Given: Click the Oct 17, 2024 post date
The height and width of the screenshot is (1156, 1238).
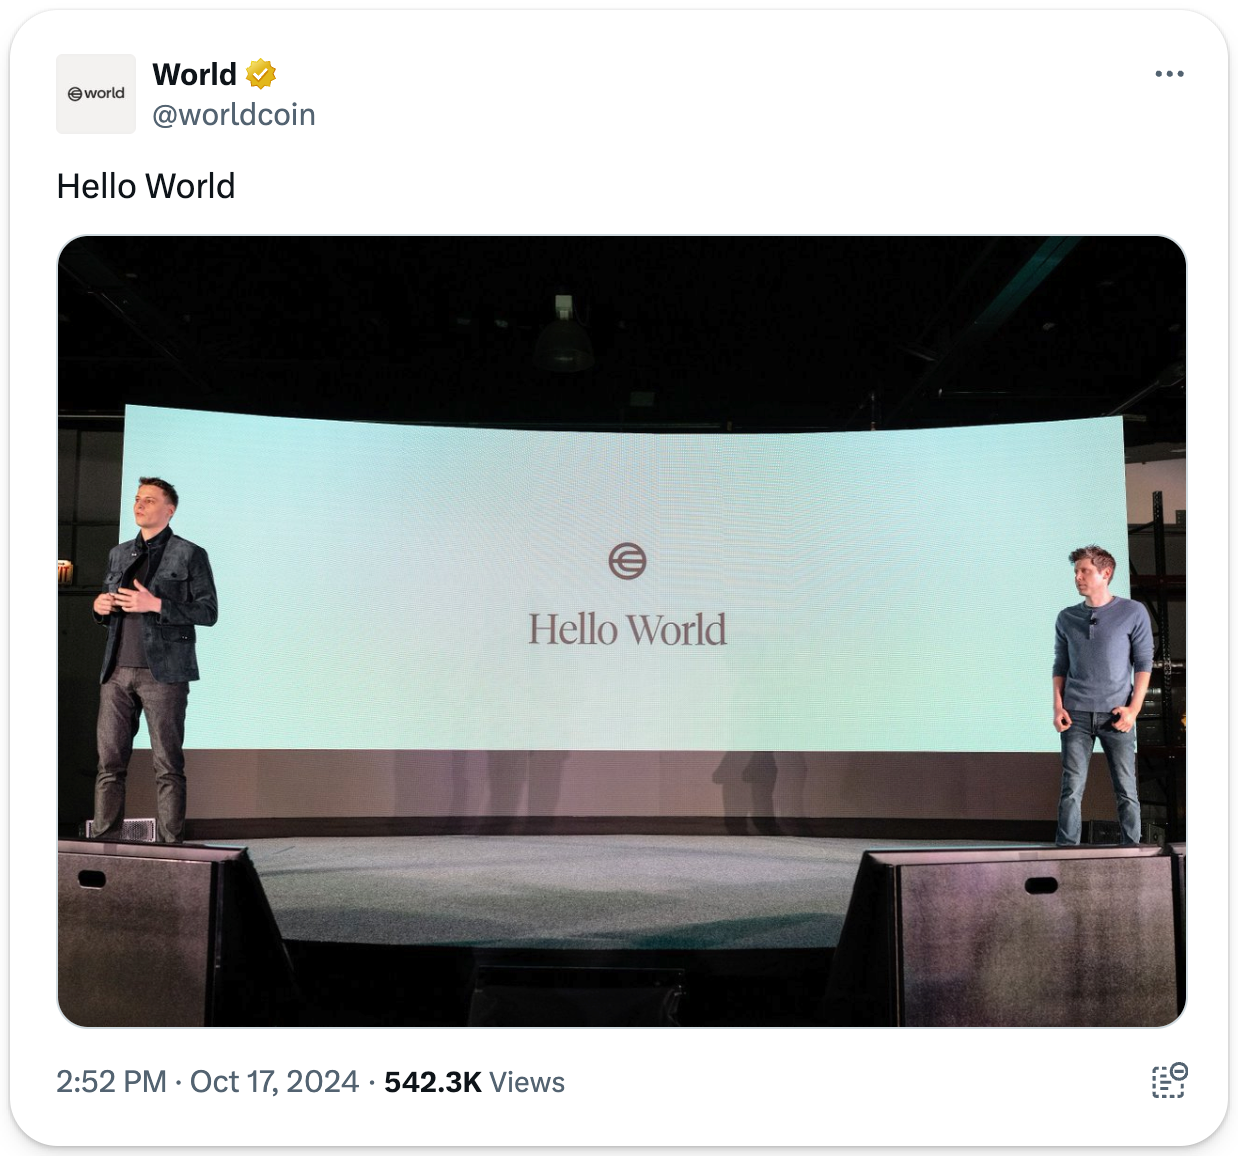Looking at the screenshot, I should (274, 1082).
